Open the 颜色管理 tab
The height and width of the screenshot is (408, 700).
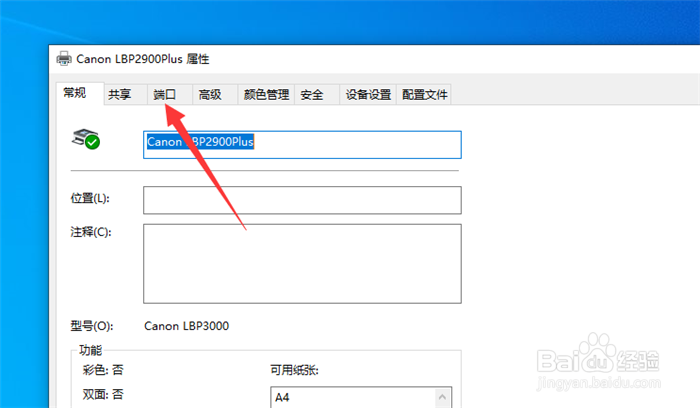tap(266, 95)
